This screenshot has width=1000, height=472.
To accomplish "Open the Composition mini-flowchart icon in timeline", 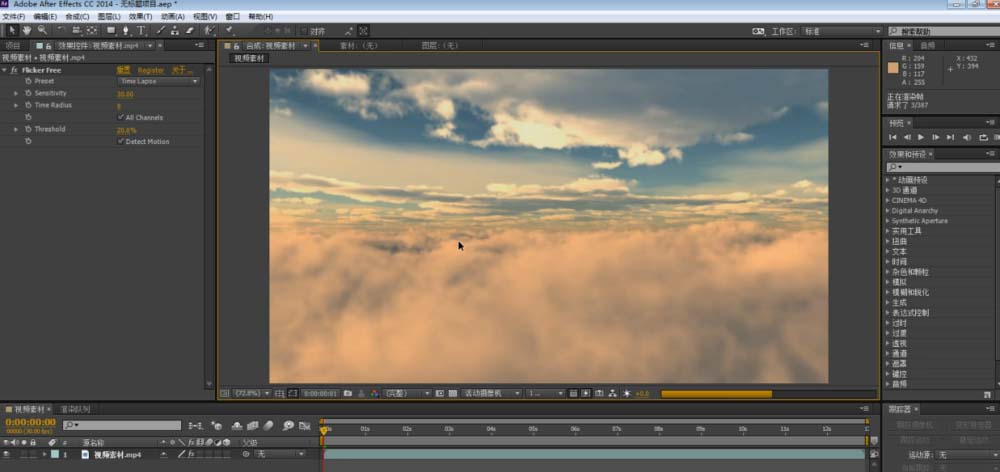I will (x=196, y=425).
